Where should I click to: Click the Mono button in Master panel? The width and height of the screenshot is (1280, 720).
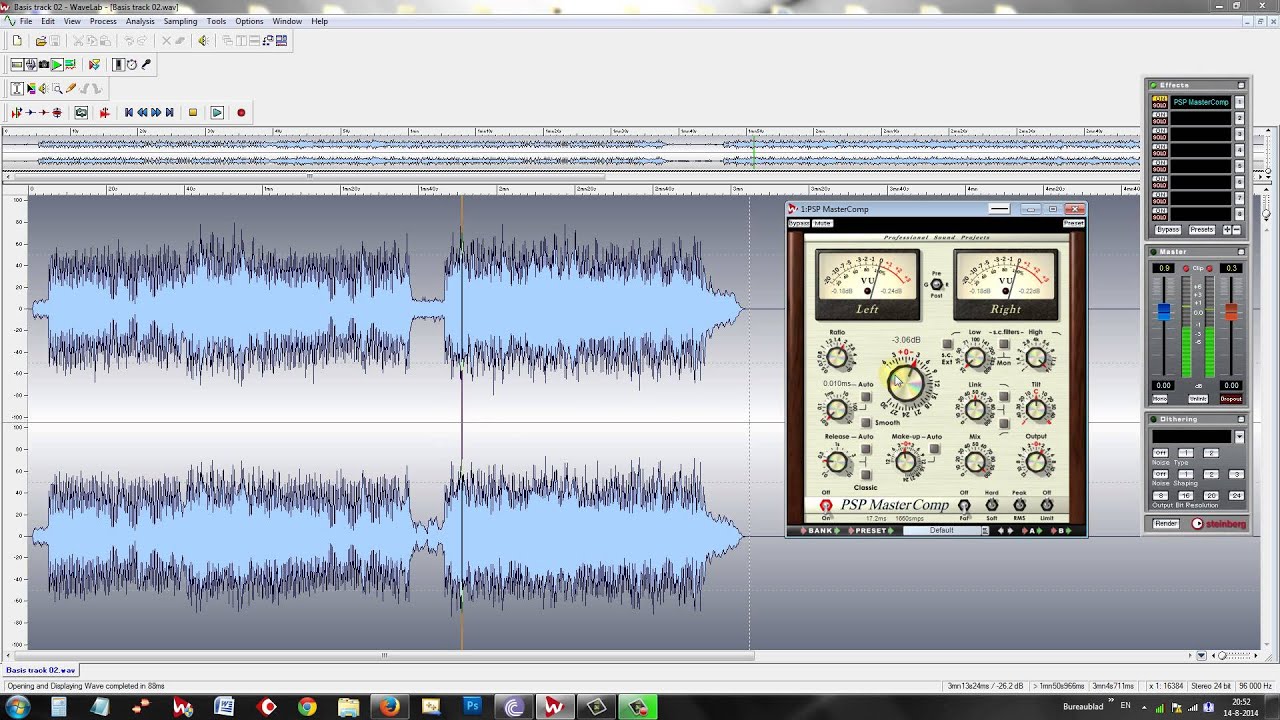pyautogui.click(x=1160, y=399)
